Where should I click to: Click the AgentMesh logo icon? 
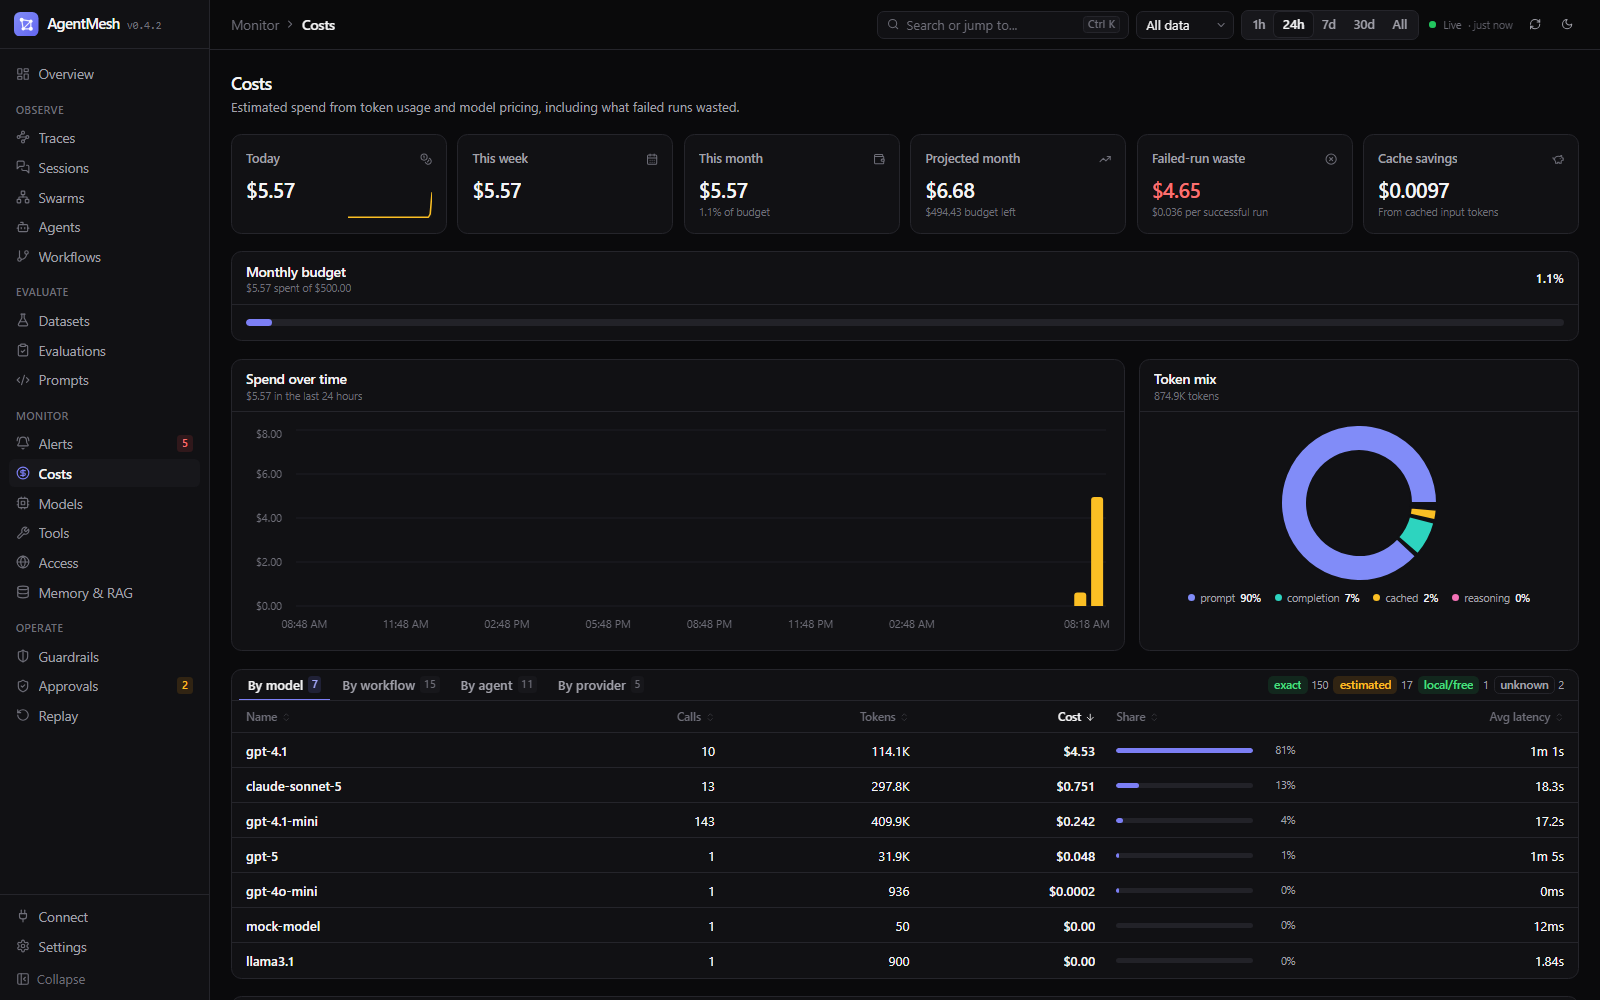26,24
